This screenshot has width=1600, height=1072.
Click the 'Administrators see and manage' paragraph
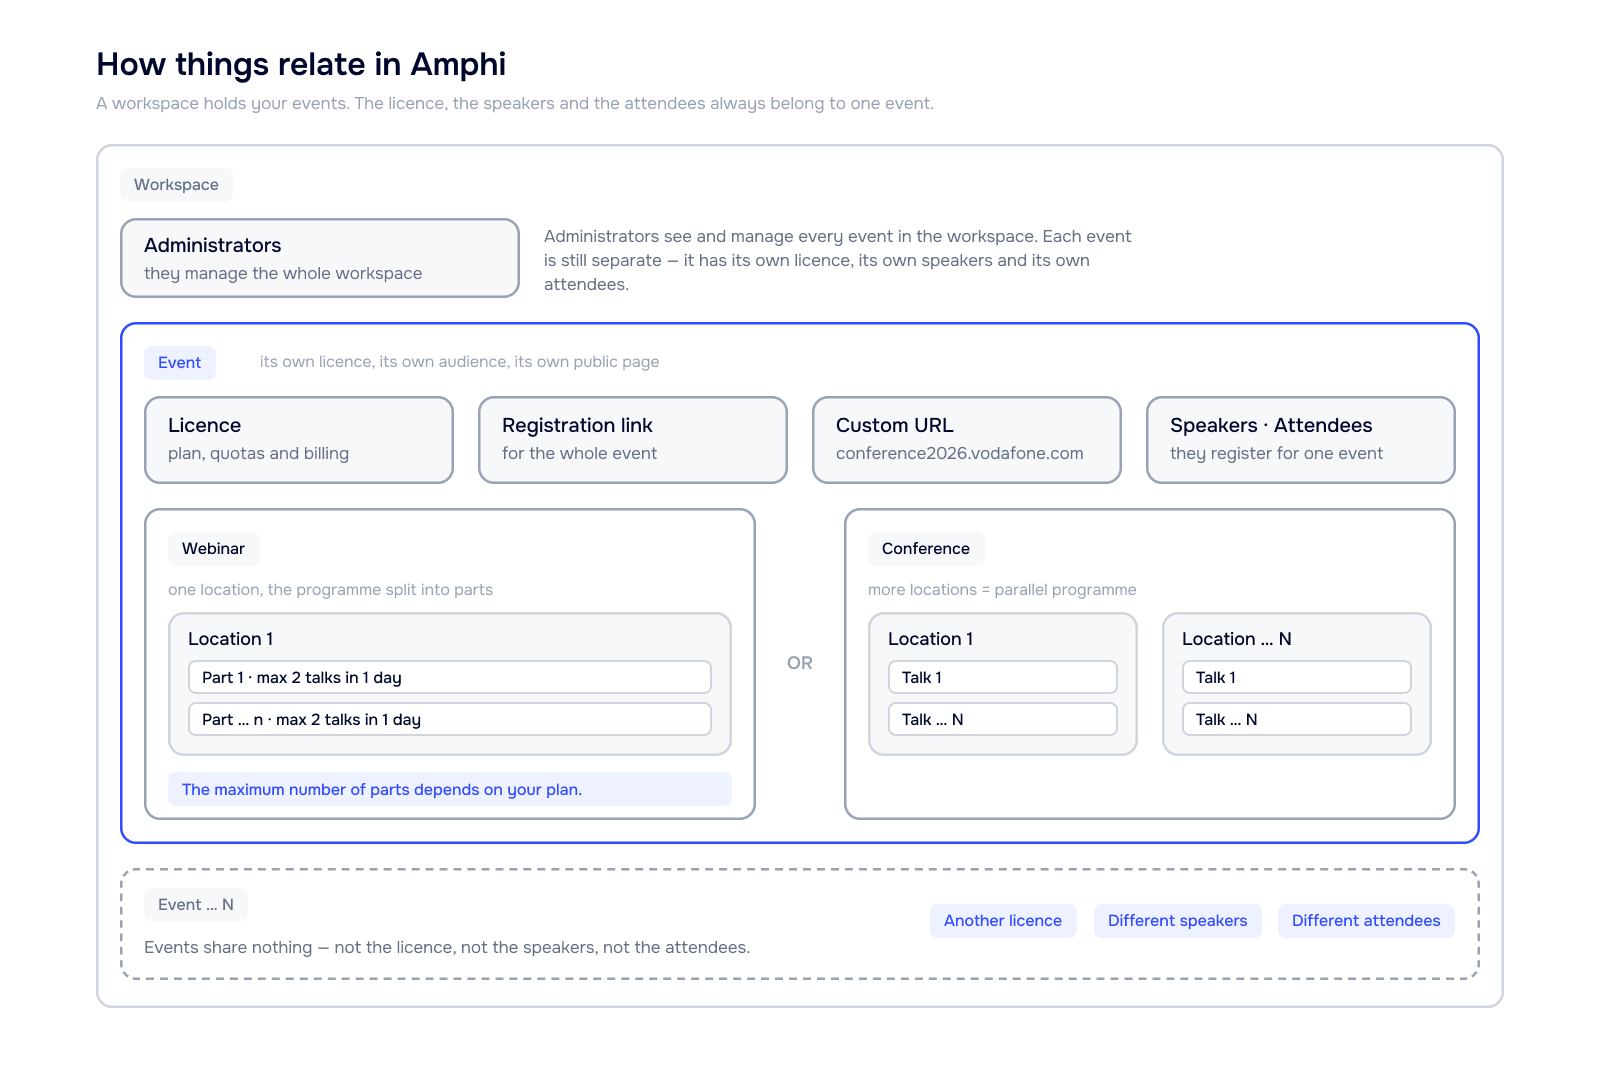pos(838,260)
